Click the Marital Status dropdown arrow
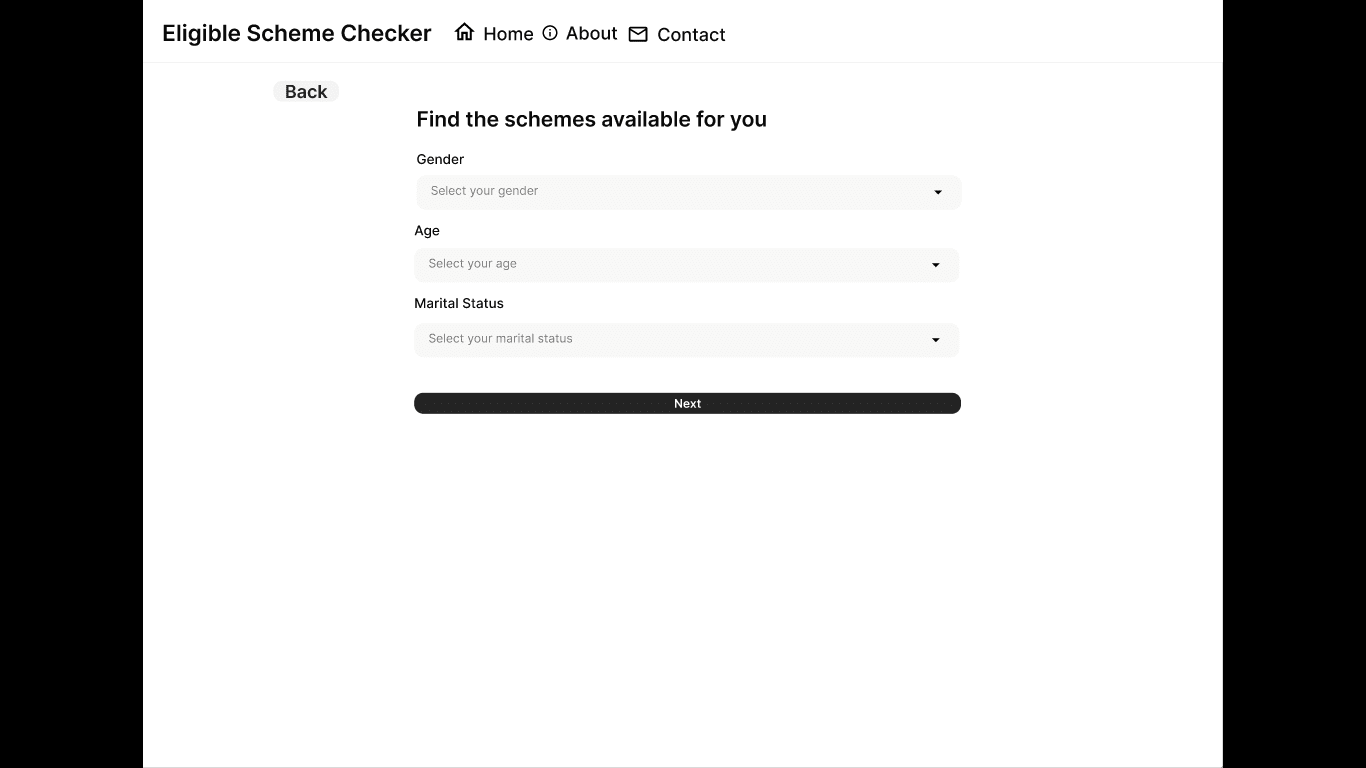This screenshot has height=768, width=1366. tap(936, 340)
